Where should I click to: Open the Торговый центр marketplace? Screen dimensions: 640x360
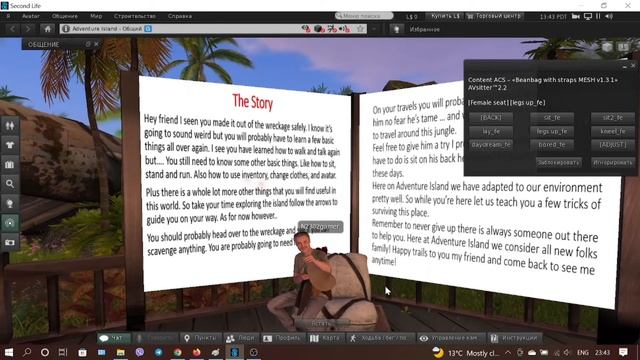click(494, 16)
